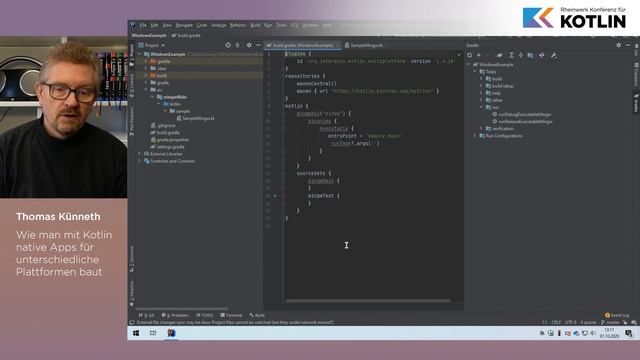
Task: Open the View menu
Action: click(167, 25)
